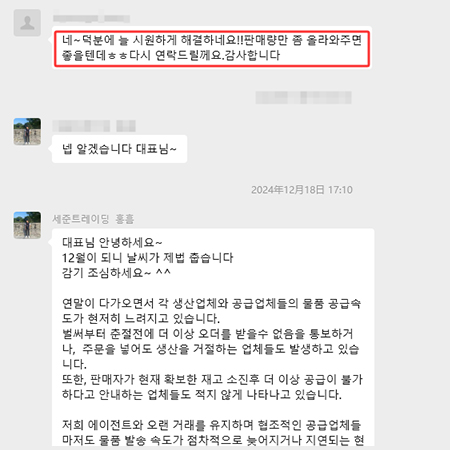The width and height of the screenshot is (450, 450).
Task: Click last visible line '마저도 물품 발송 속도가'
Action: 213,440
